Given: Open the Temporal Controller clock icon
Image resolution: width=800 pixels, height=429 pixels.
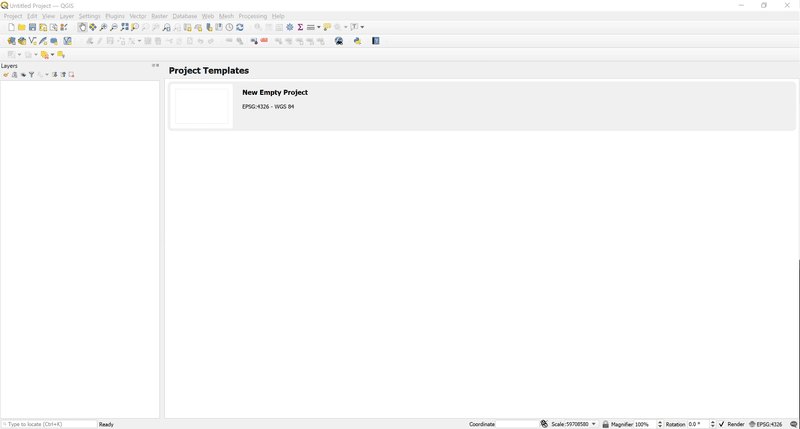Looking at the screenshot, I should [x=230, y=27].
